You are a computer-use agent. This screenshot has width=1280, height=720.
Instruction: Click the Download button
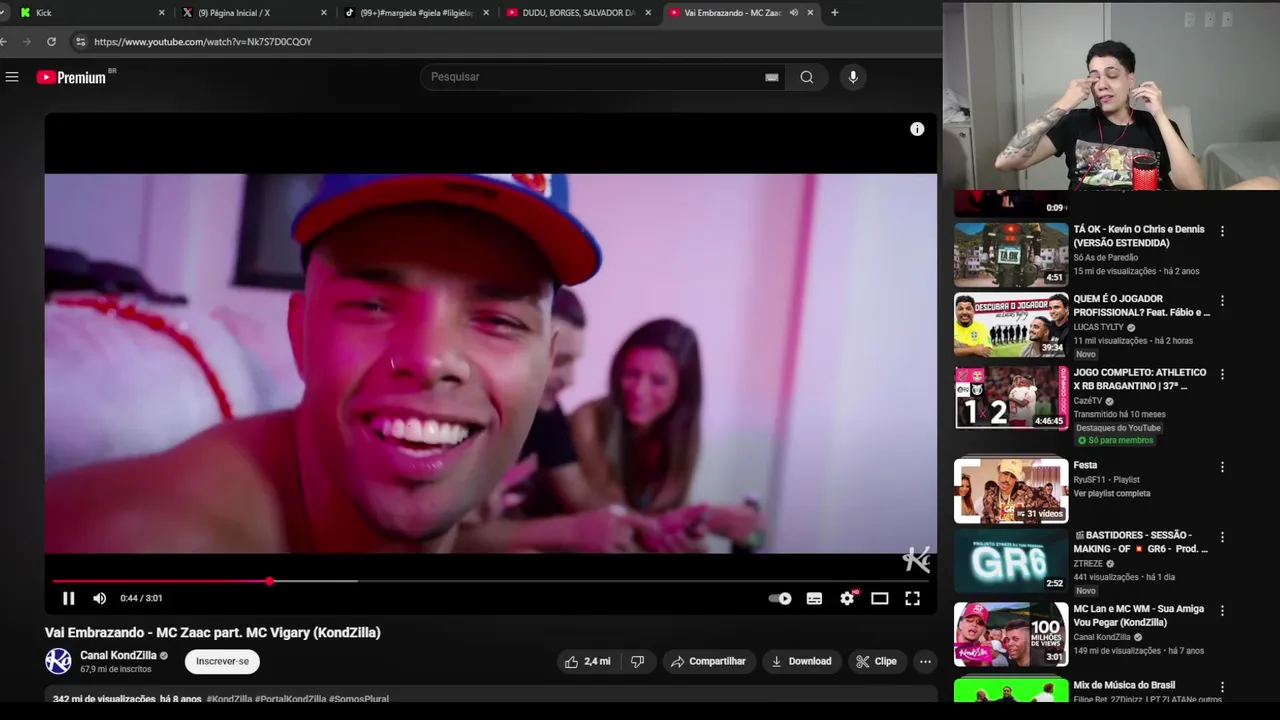[801, 661]
